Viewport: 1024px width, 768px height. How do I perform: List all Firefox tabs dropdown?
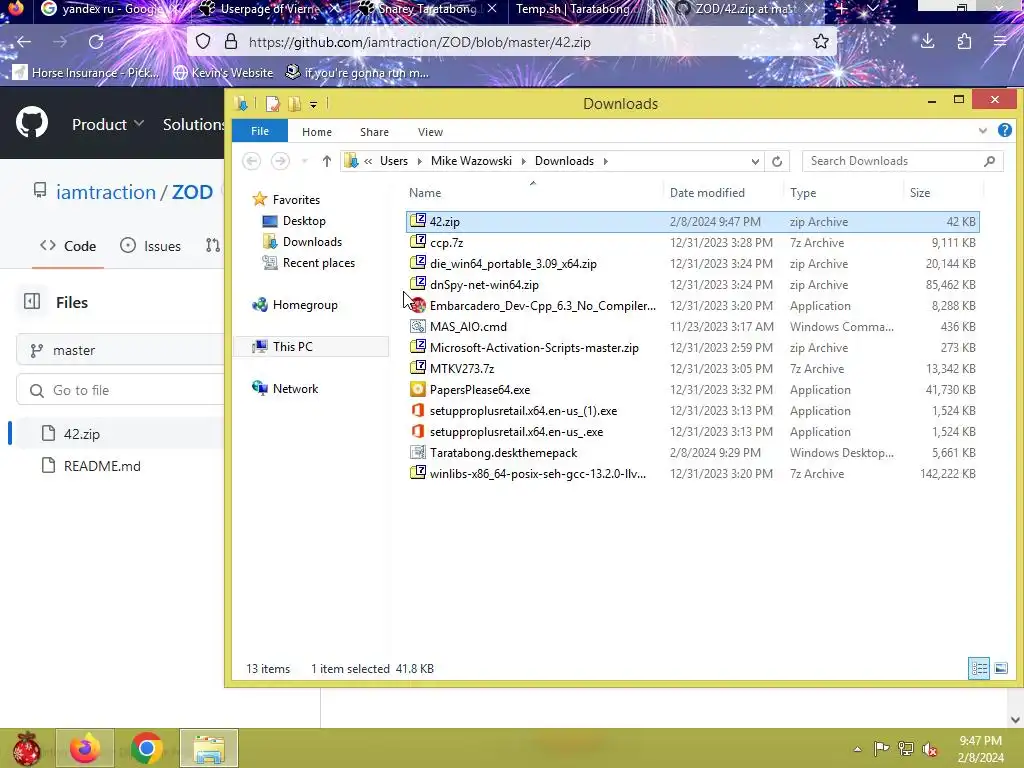[x=872, y=8]
